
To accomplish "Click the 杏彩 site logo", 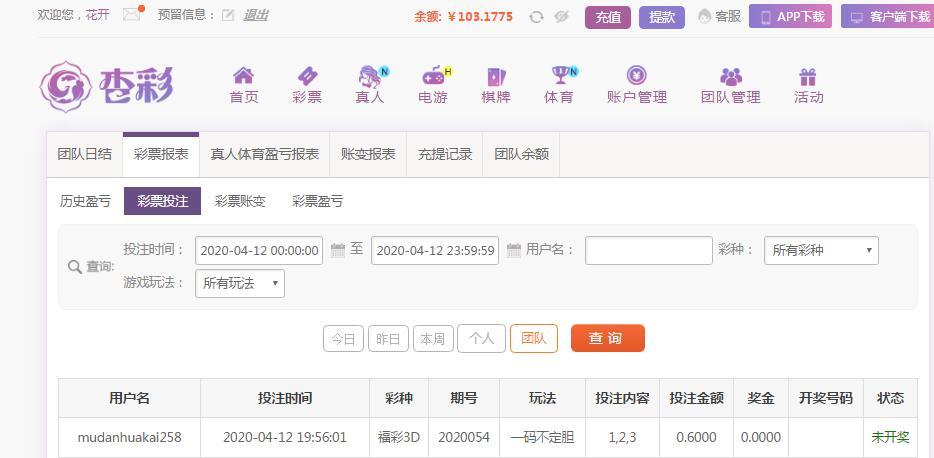I will (x=107, y=86).
